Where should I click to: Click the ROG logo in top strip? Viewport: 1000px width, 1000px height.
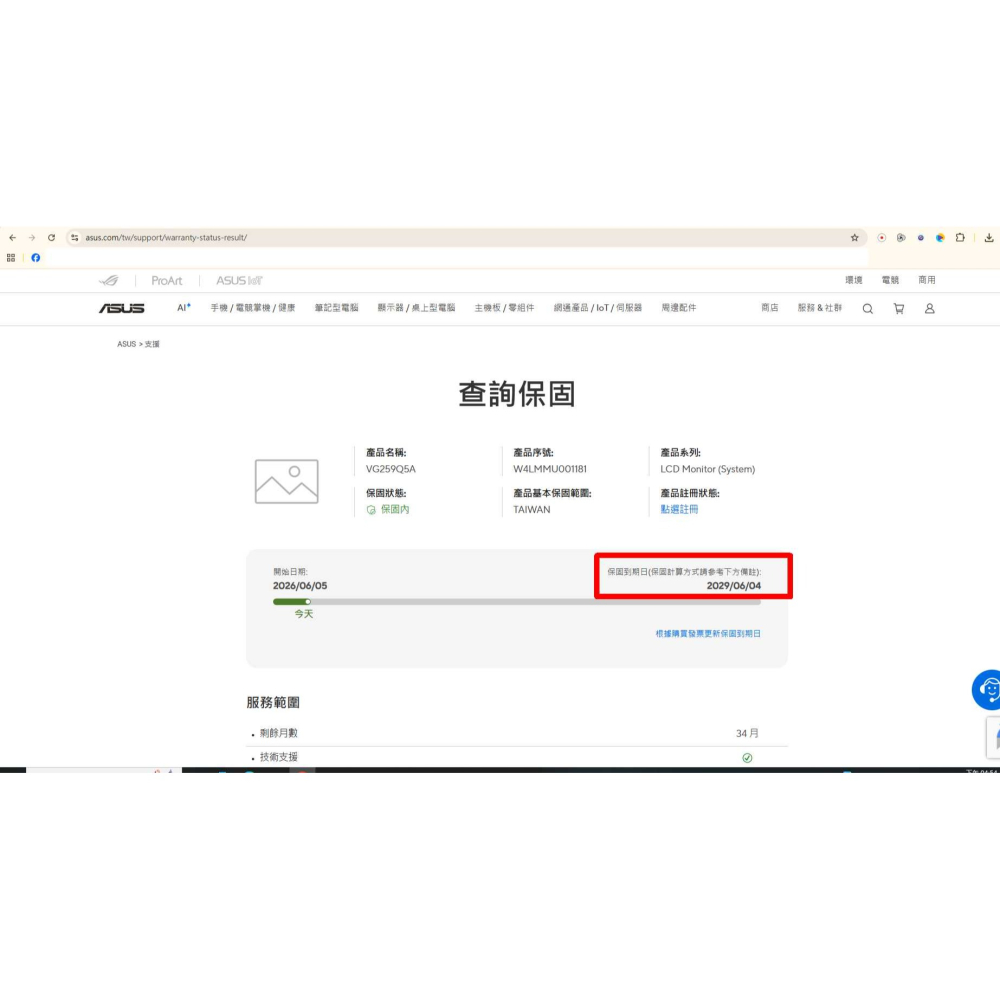109,280
